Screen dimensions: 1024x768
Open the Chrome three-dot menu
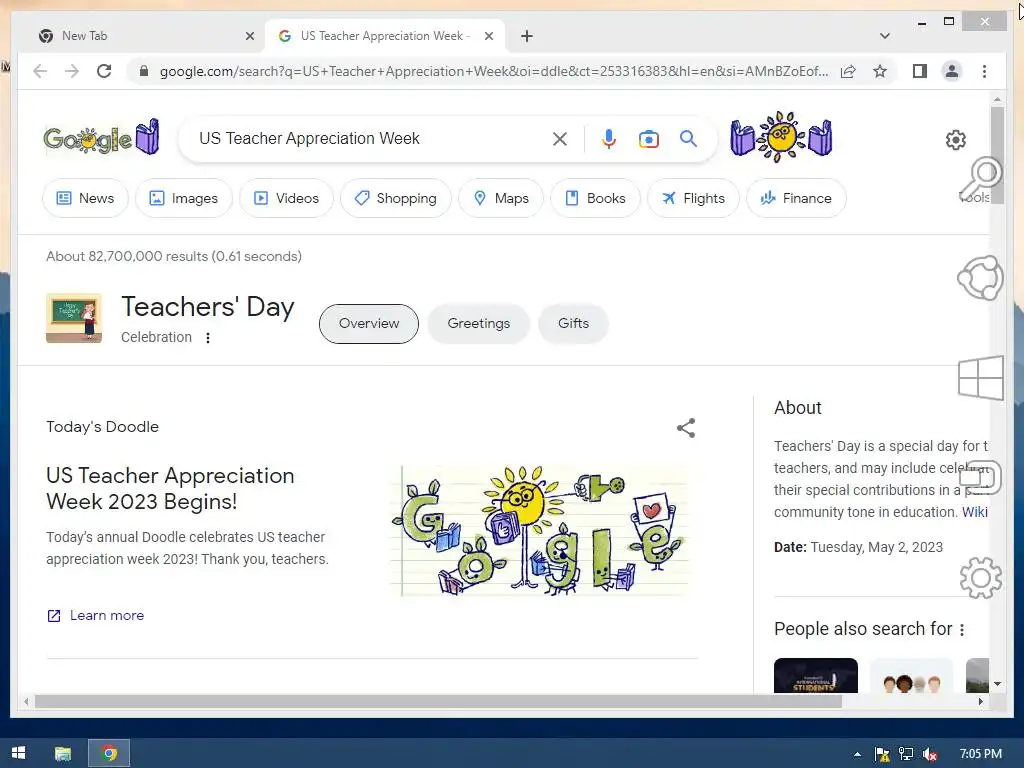pos(984,71)
